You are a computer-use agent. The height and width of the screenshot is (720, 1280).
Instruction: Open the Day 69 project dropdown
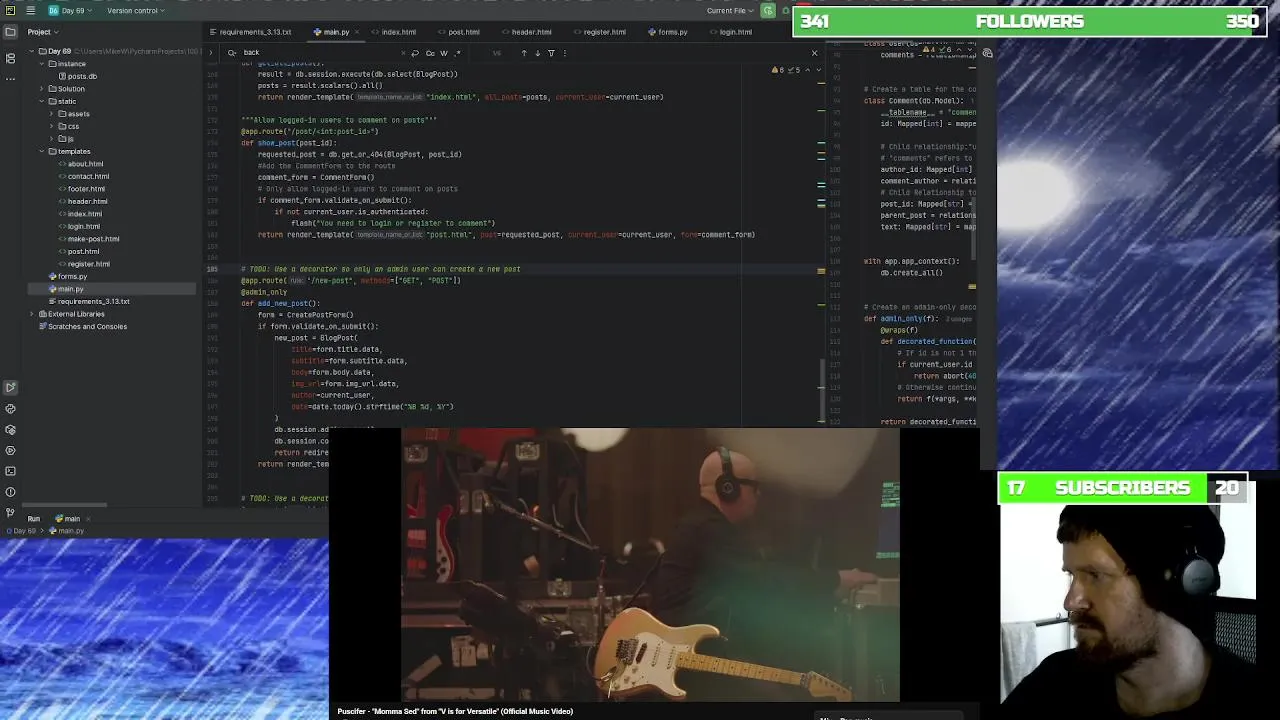point(76,10)
